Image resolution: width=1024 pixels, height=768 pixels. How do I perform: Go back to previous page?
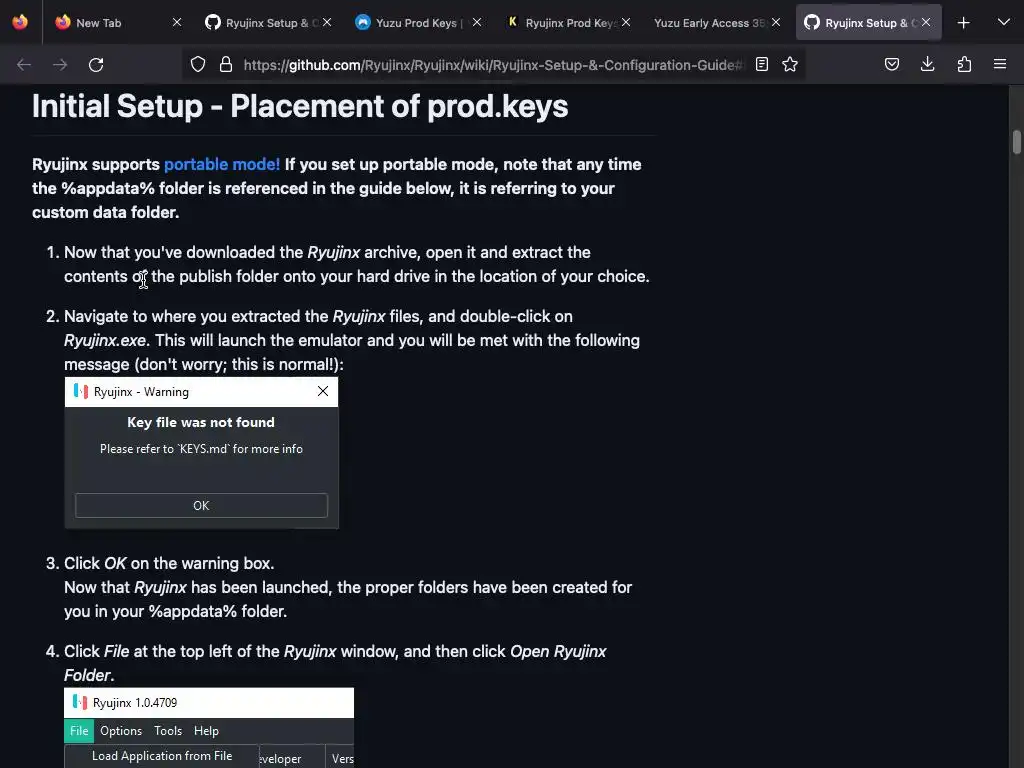[x=24, y=65]
